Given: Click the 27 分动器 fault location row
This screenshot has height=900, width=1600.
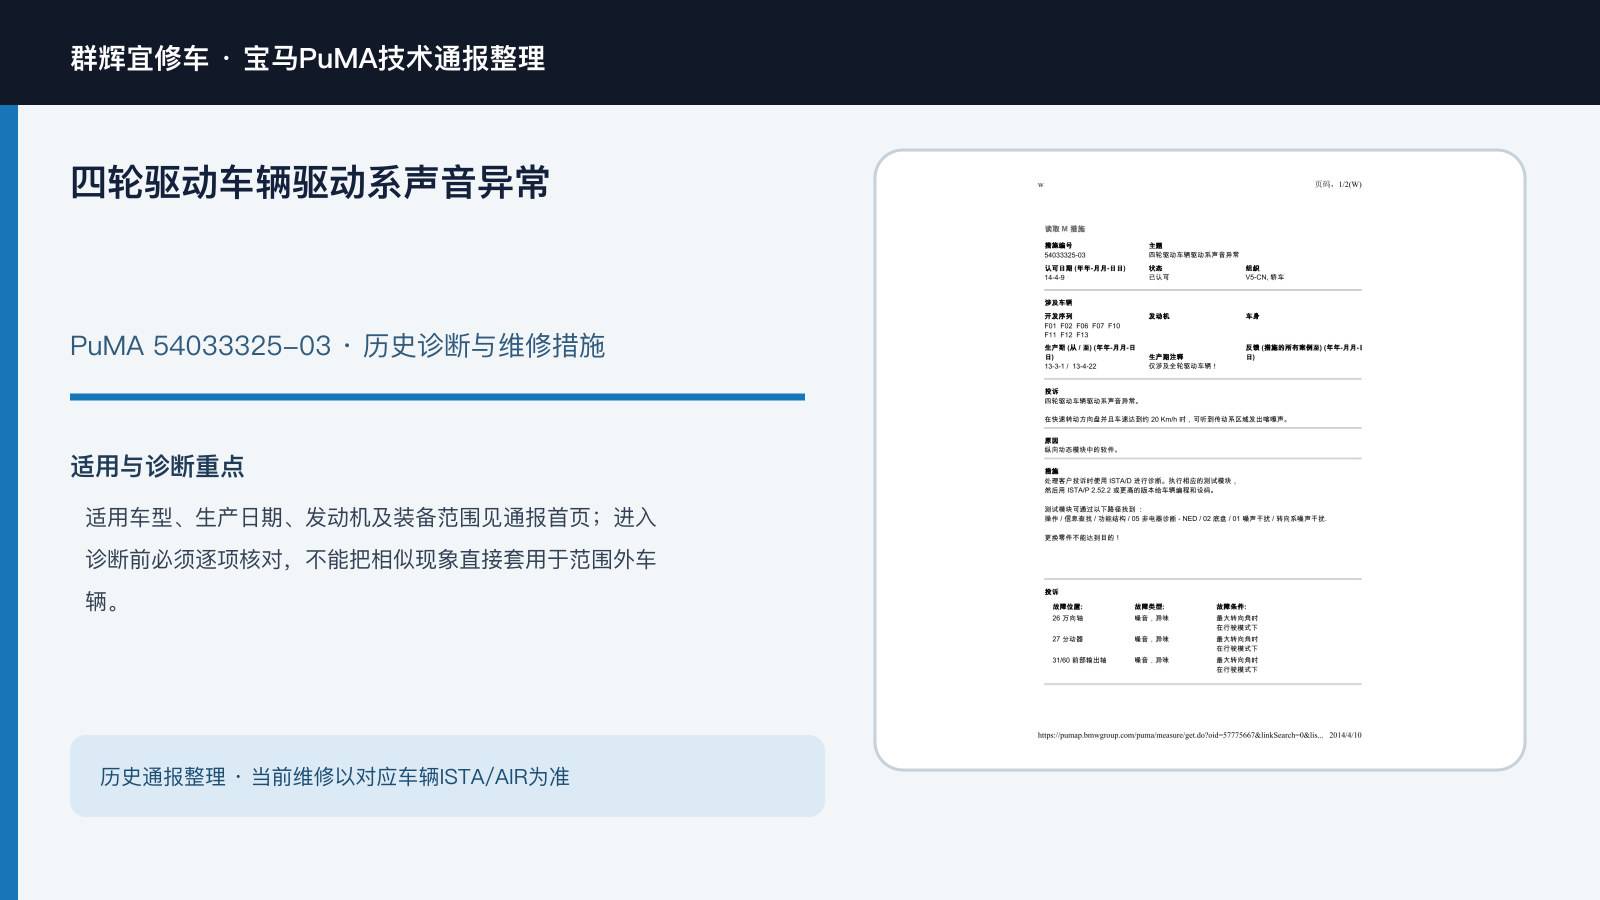Looking at the screenshot, I should (1155, 644).
